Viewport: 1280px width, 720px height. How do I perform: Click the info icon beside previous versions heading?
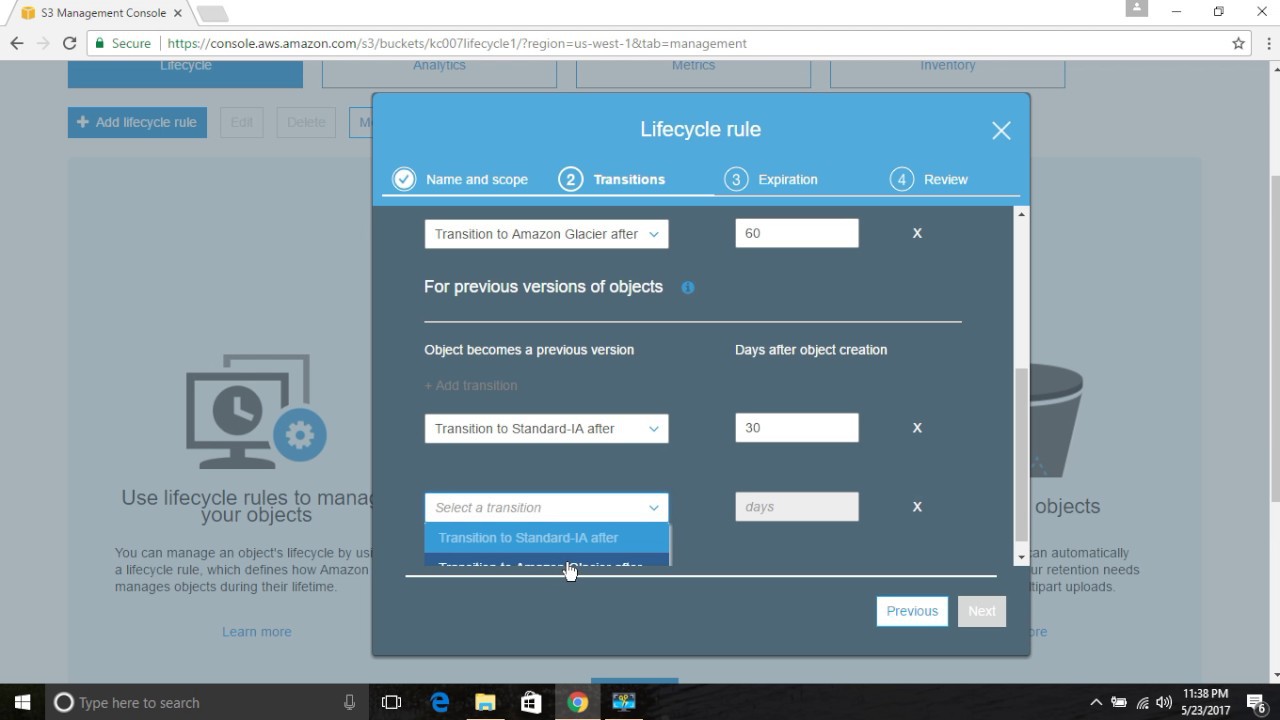(x=688, y=288)
